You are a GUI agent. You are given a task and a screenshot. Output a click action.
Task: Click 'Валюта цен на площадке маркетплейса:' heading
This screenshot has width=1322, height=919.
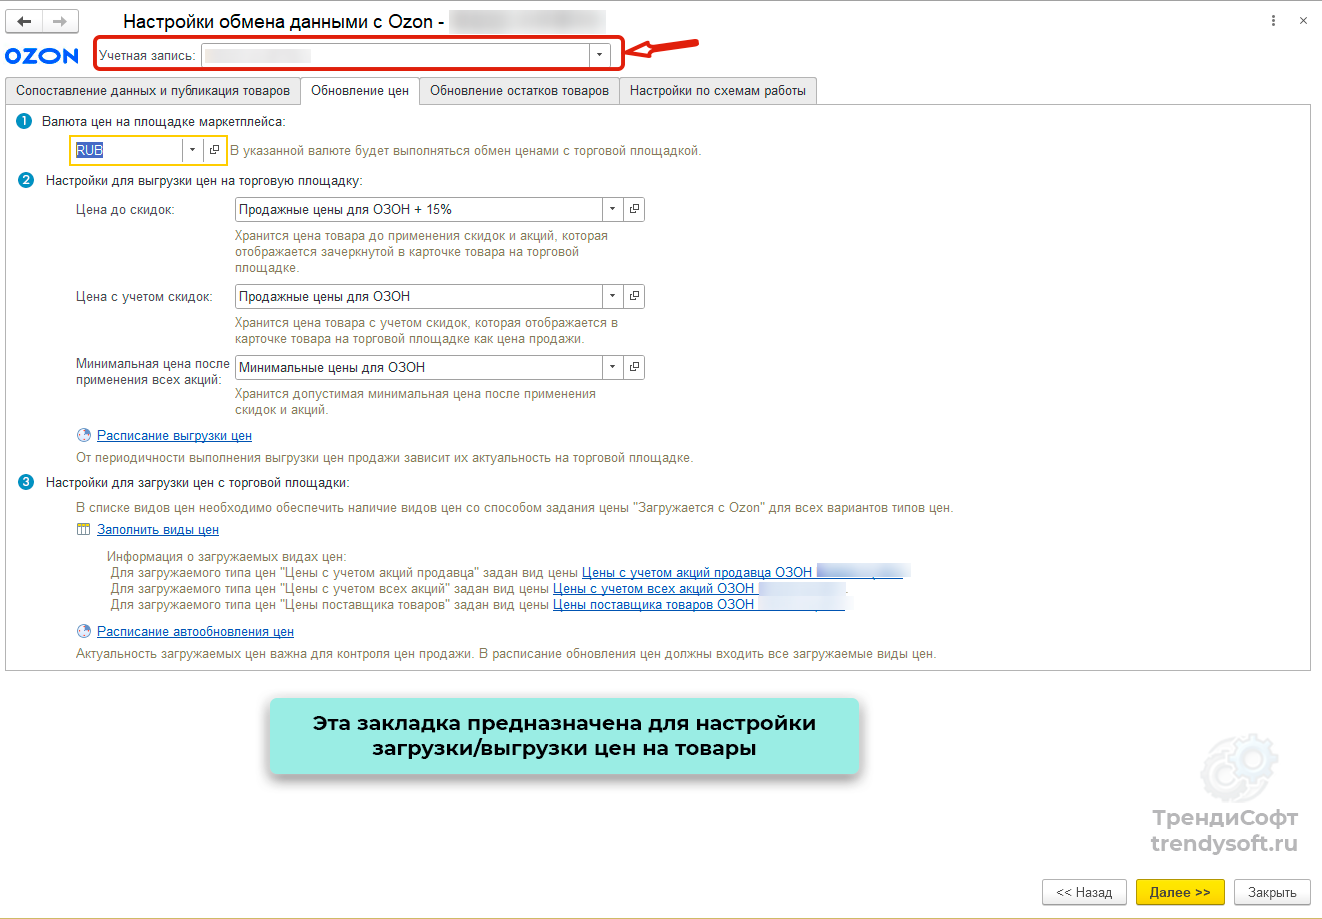point(163,121)
